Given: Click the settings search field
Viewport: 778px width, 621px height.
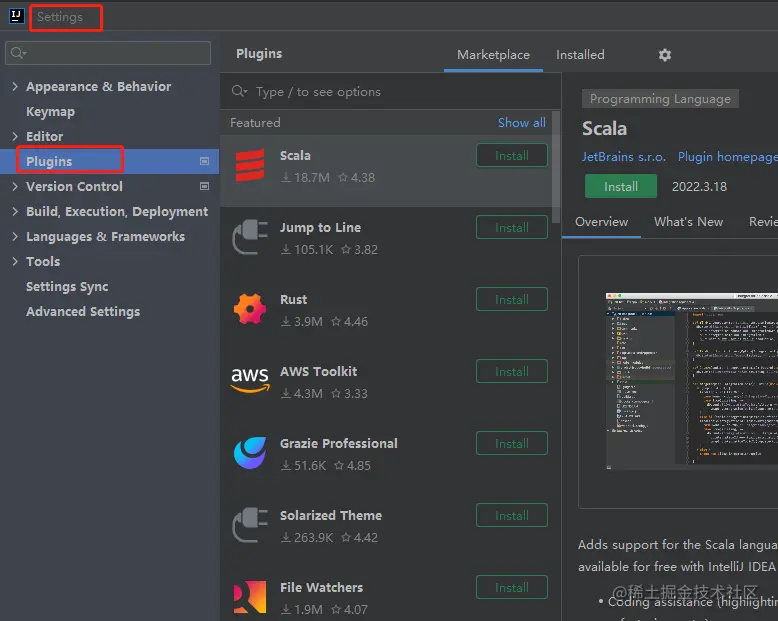Looking at the screenshot, I should click(x=108, y=53).
